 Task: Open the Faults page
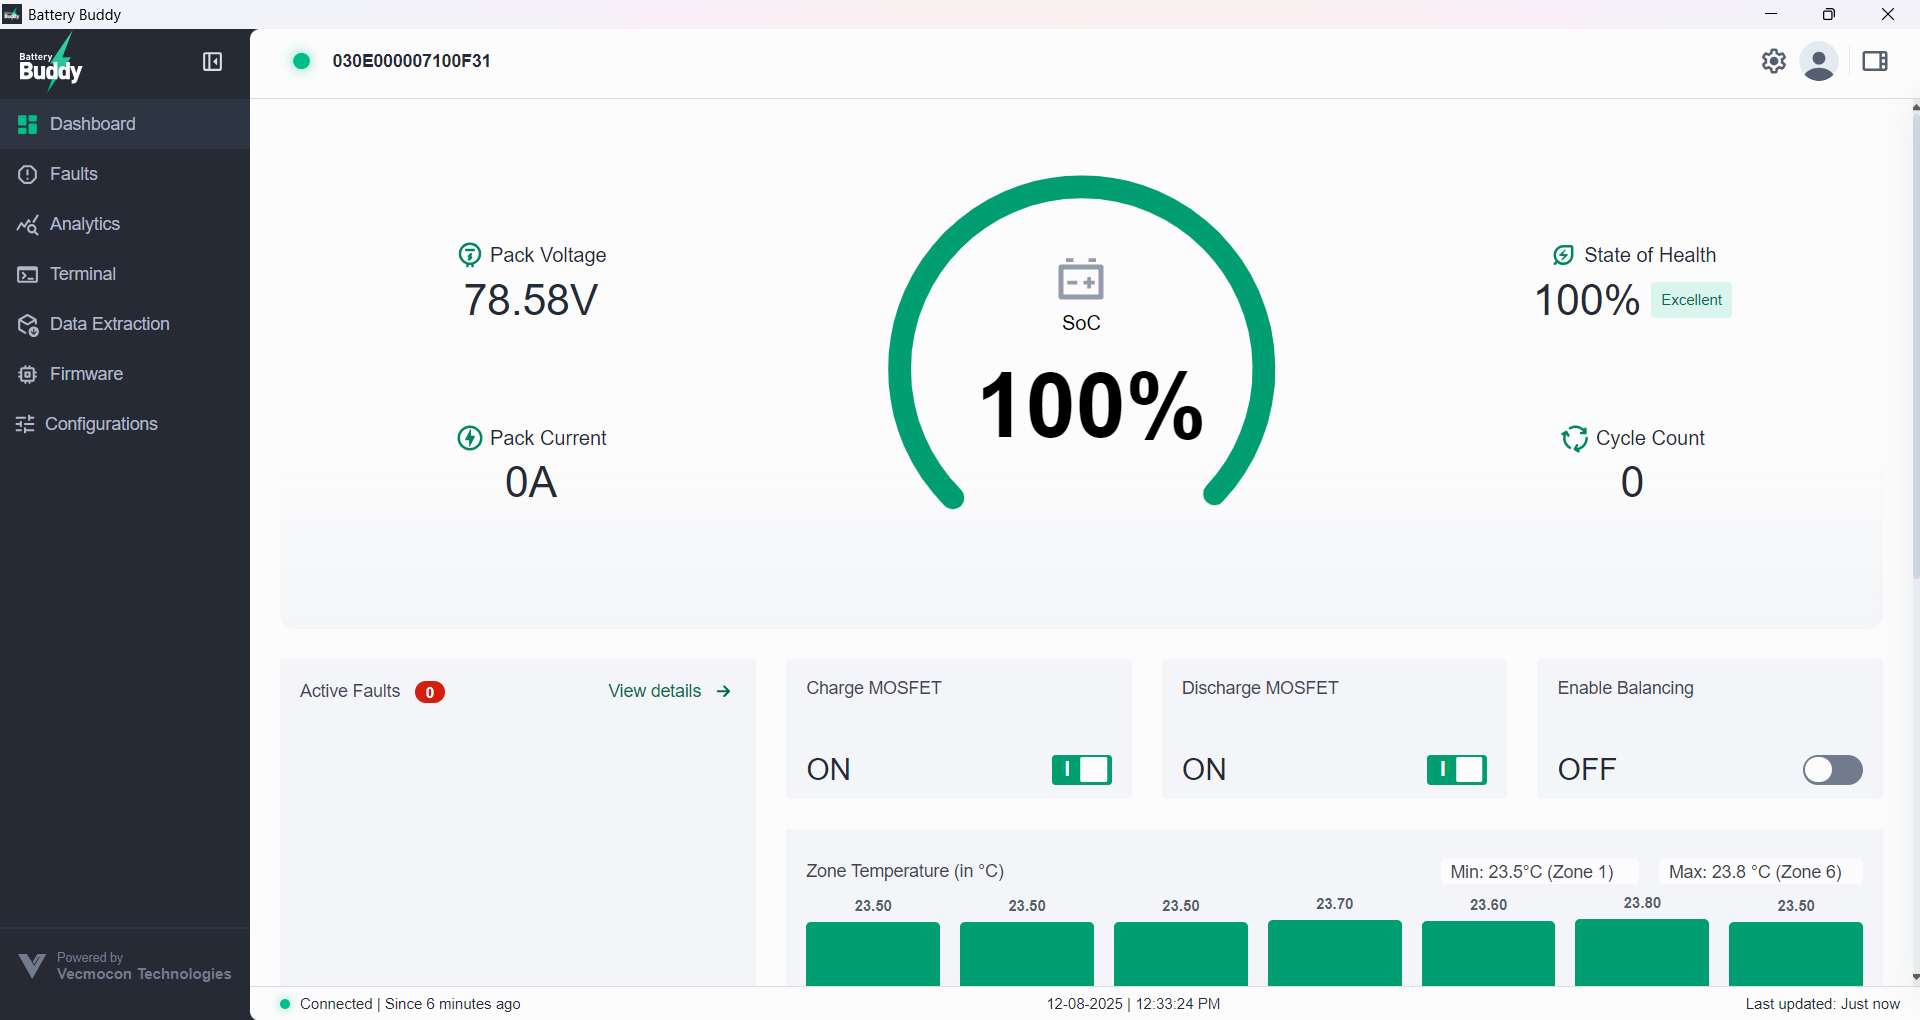tap(73, 174)
